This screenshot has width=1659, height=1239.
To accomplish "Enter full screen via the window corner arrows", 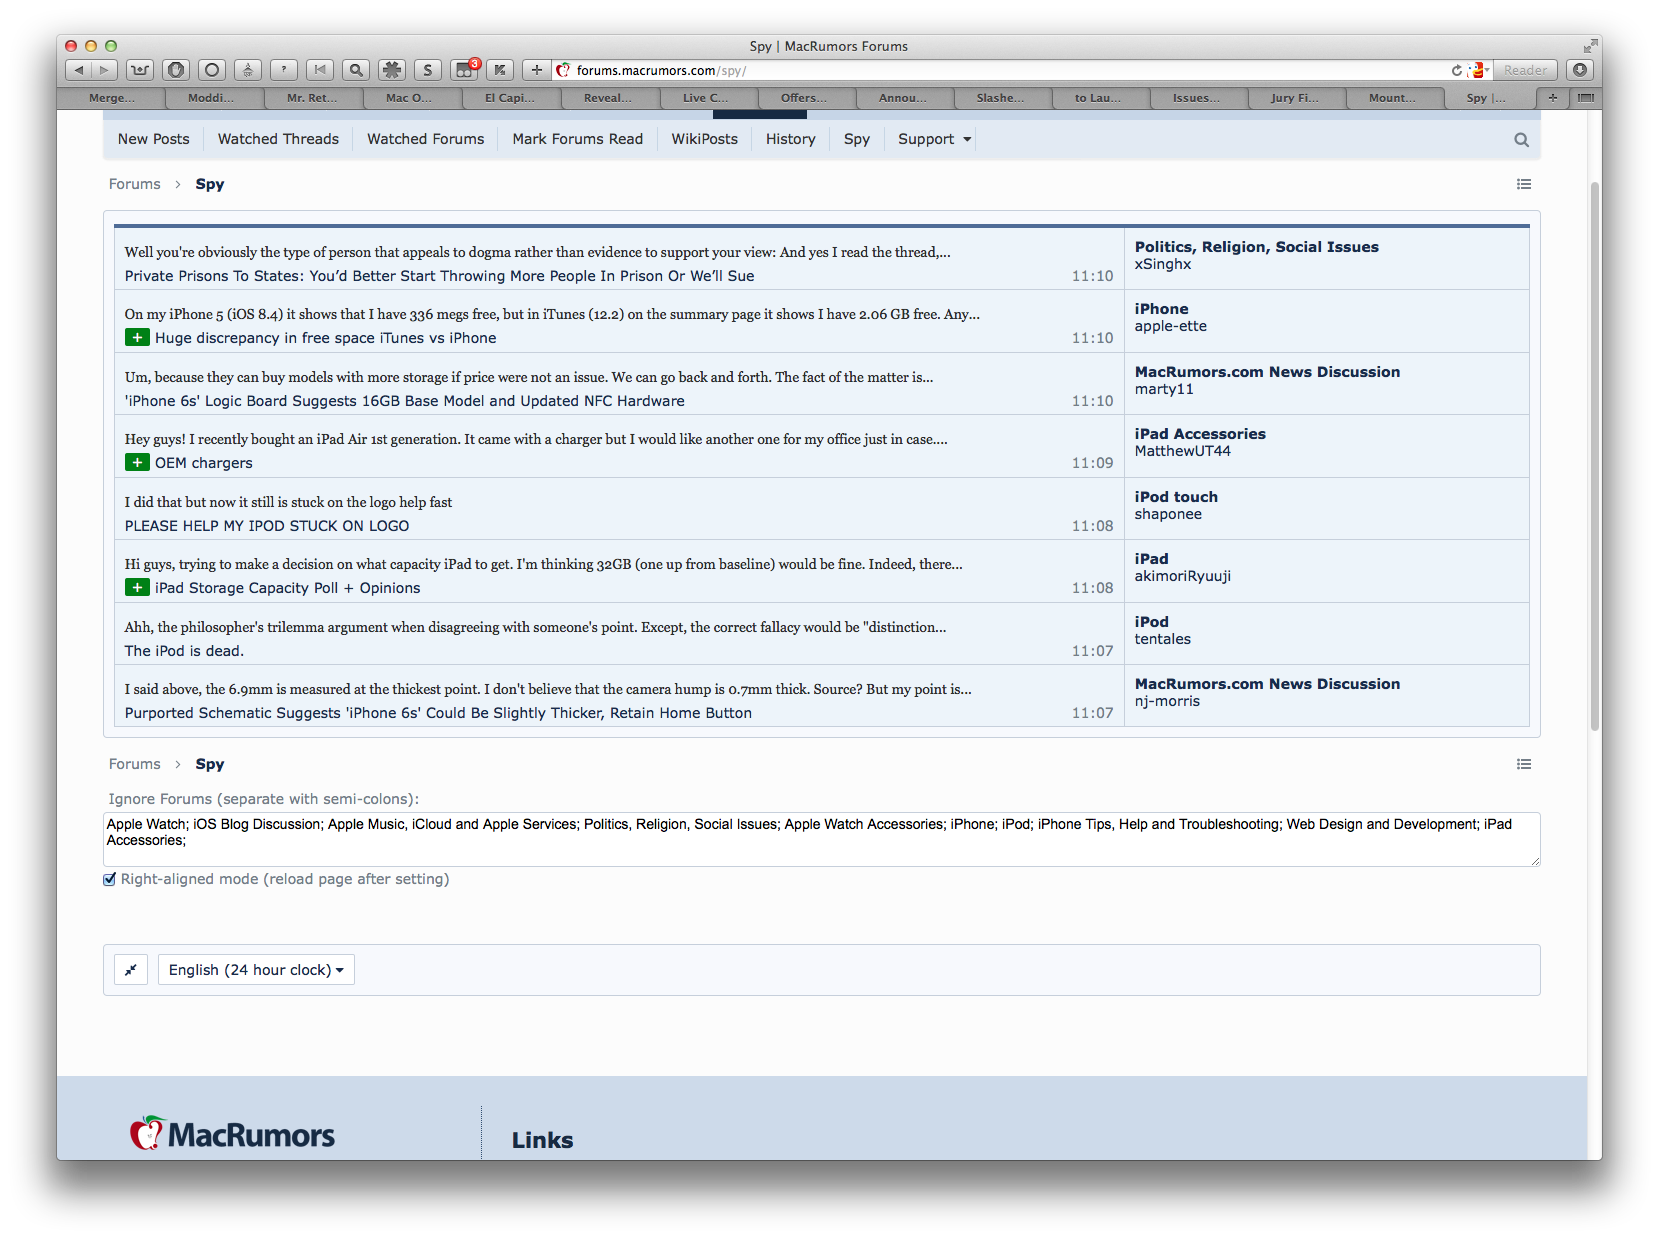I will [1590, 46].
